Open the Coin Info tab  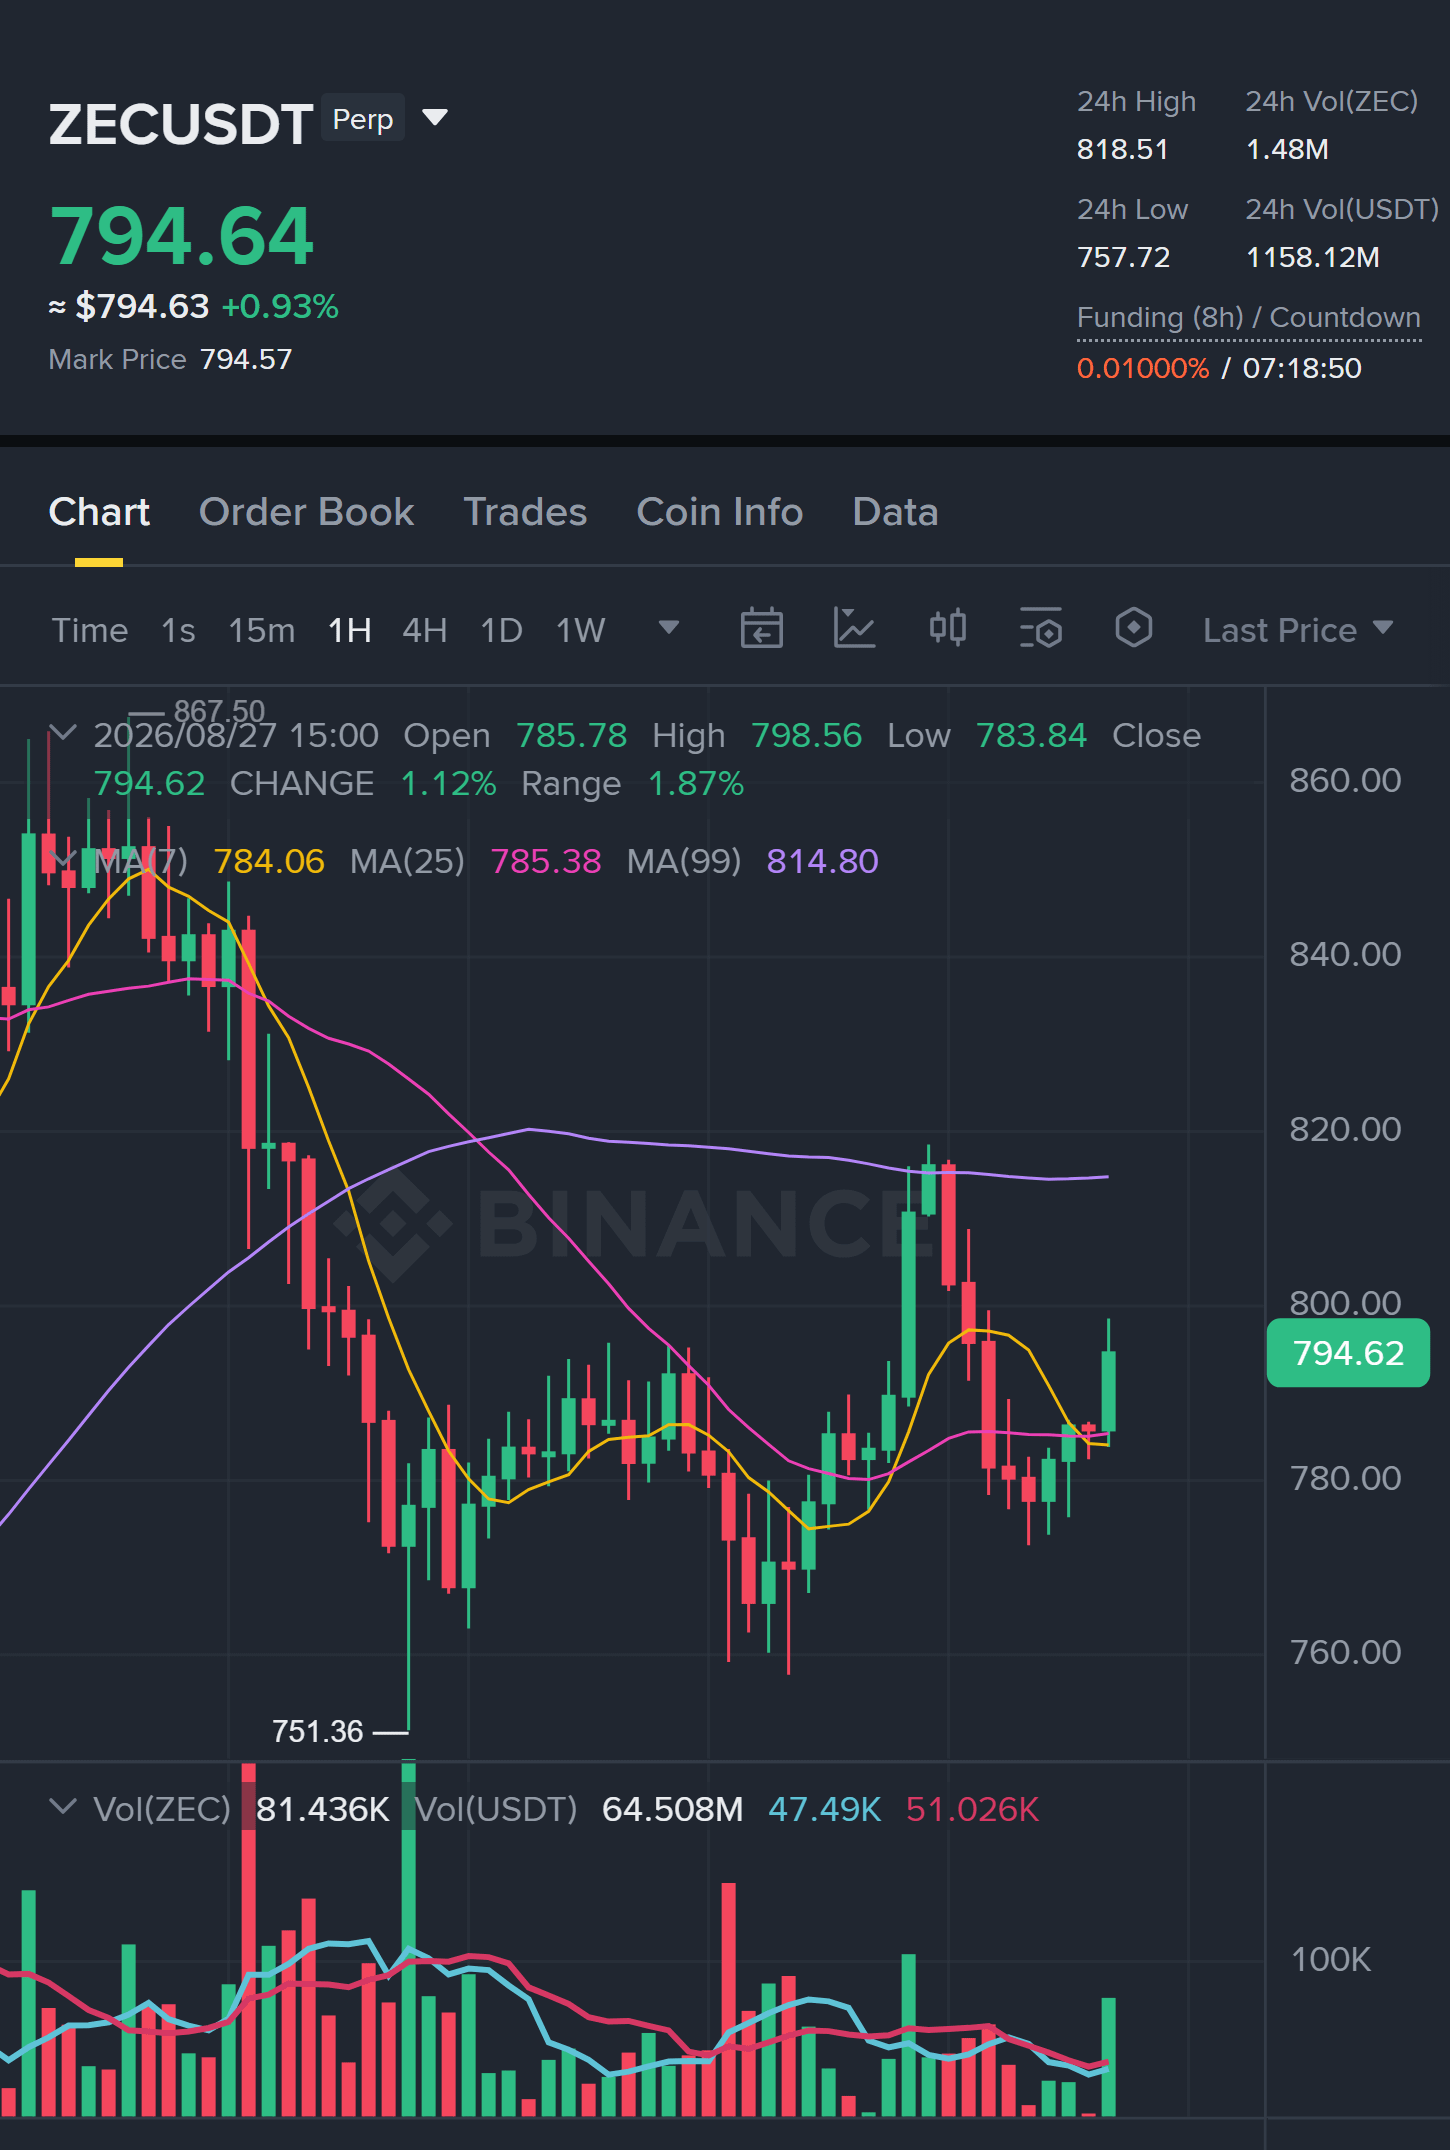[x=720, y=512]
